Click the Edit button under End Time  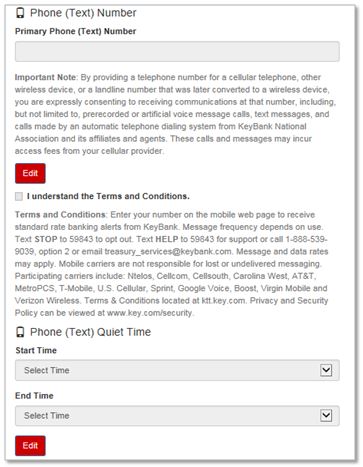30,446
